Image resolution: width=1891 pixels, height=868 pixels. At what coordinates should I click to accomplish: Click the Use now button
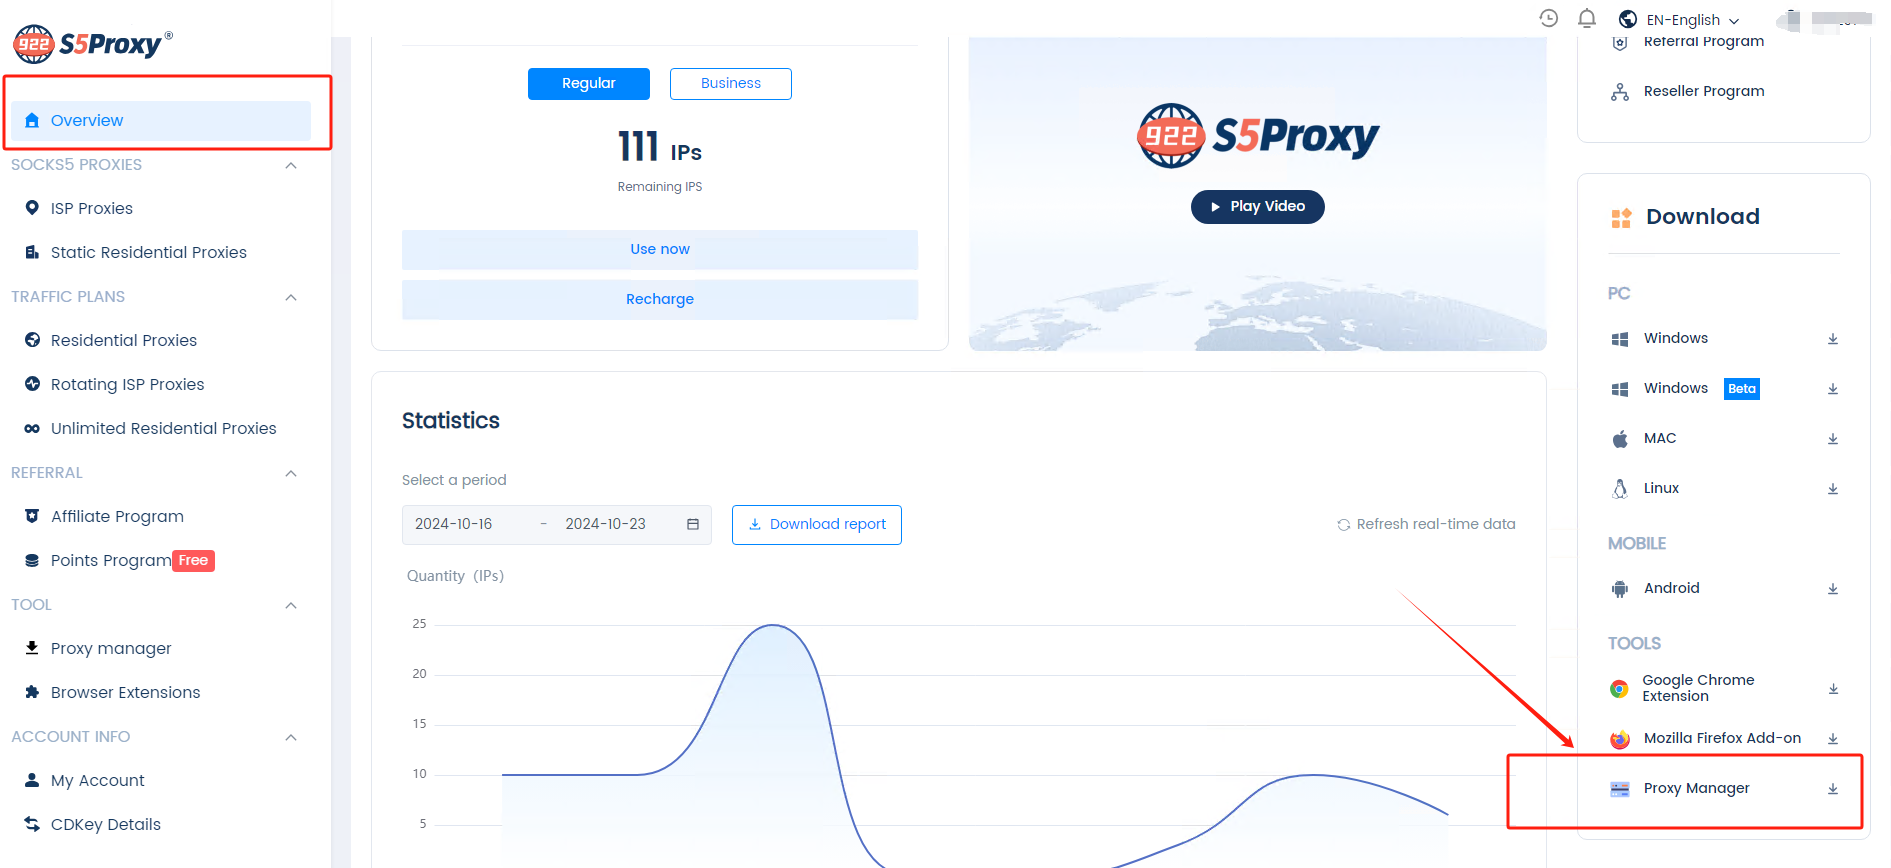pyautogui.click(x=659, y=250)
